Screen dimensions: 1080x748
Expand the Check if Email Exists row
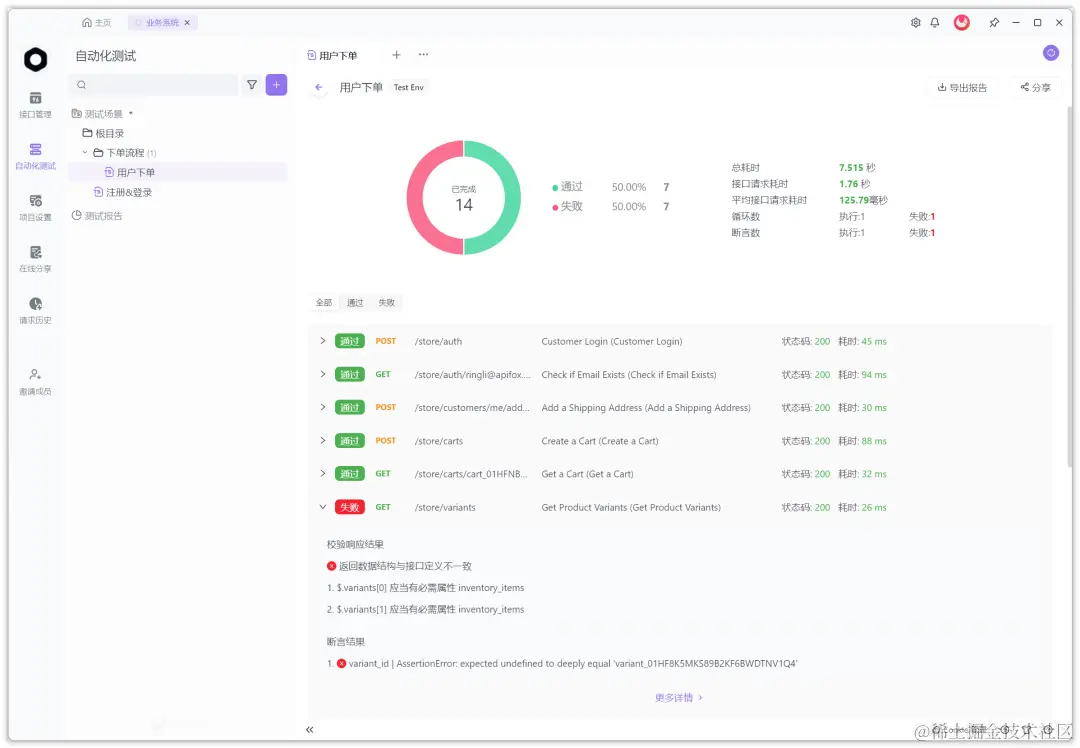[x=322, y=374]
